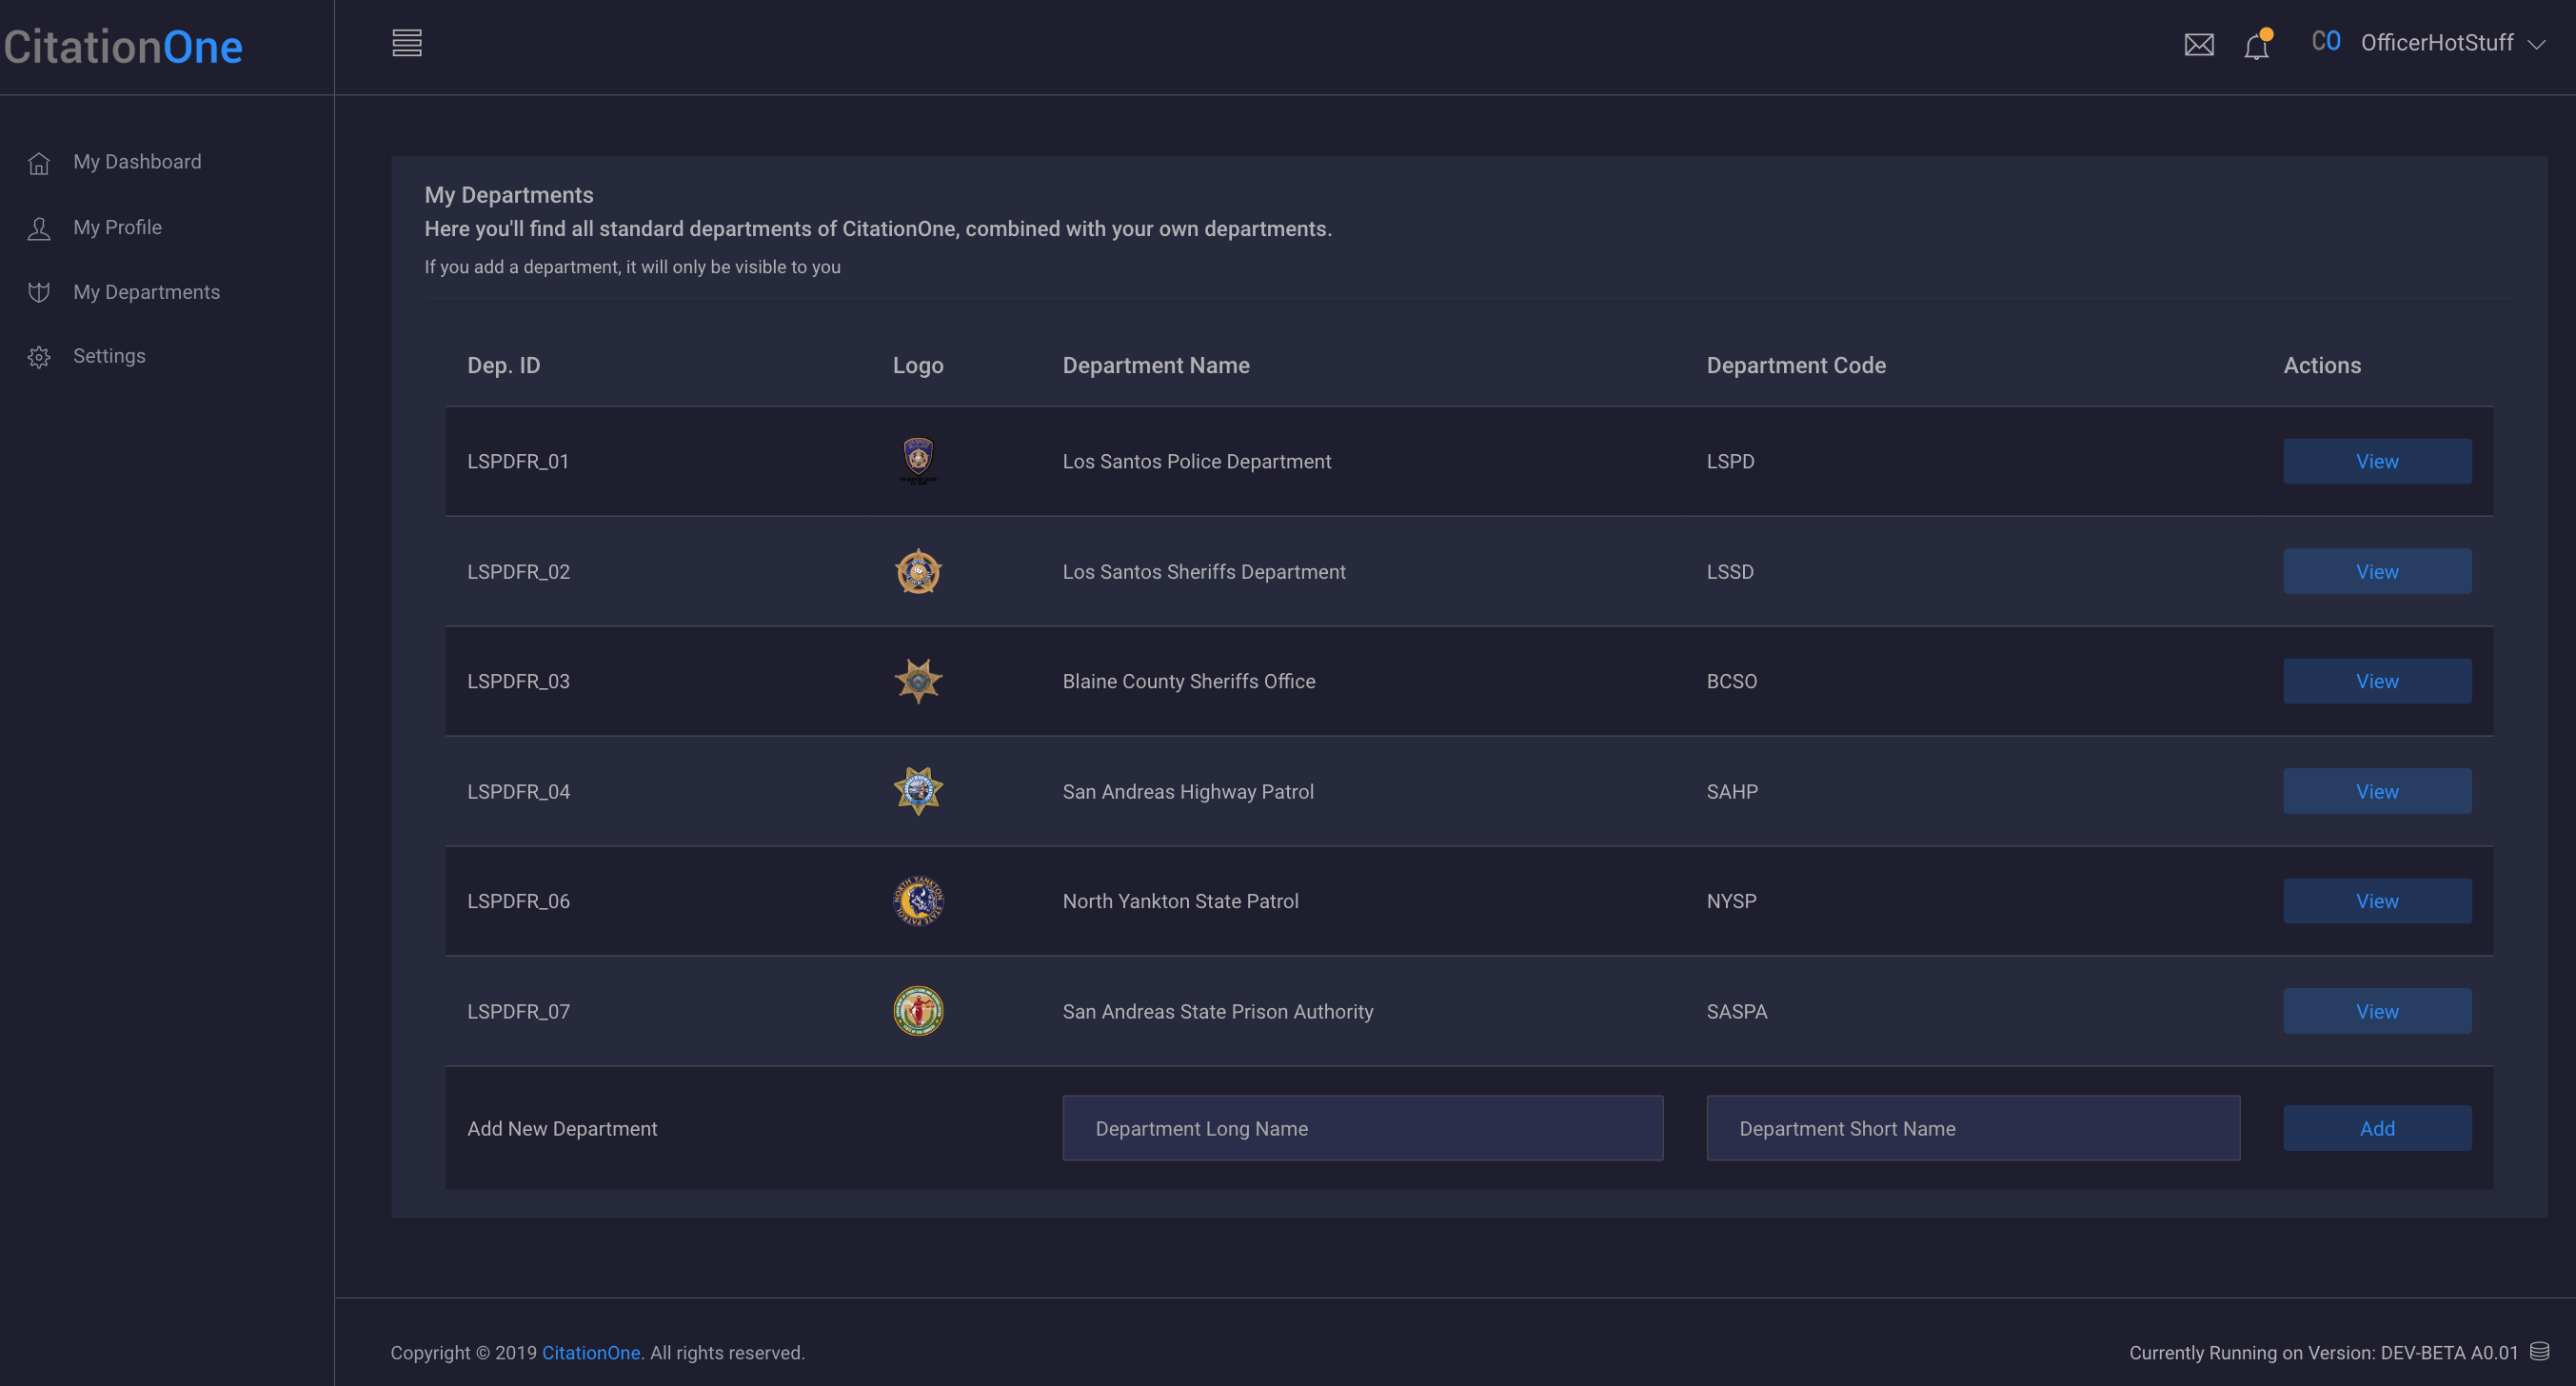The height and width of the screenshot is (1386, 2576).
Task: Open the notifications bell icon
Action: [2256, 46]
